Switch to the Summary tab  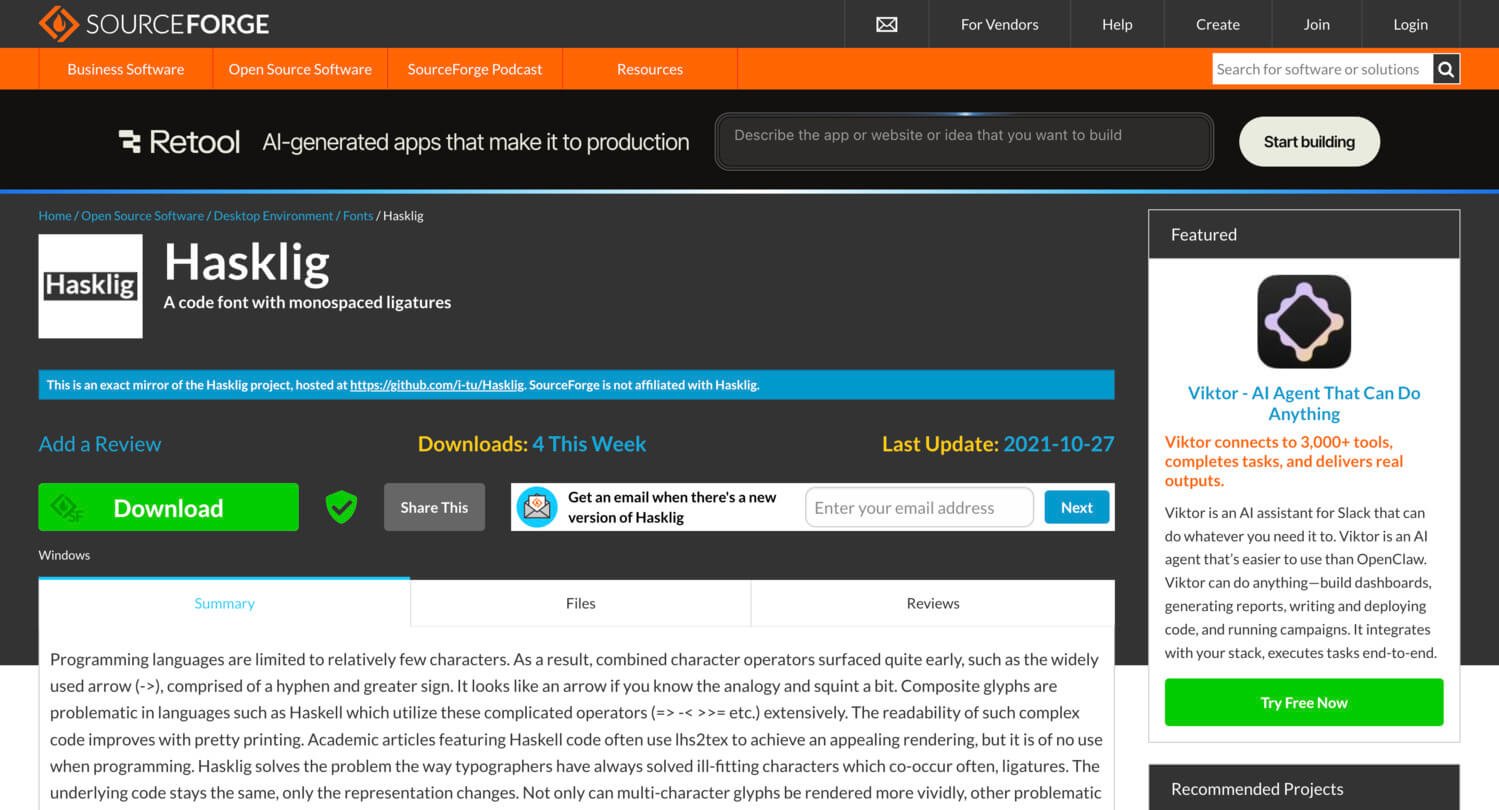pos(224,603)
